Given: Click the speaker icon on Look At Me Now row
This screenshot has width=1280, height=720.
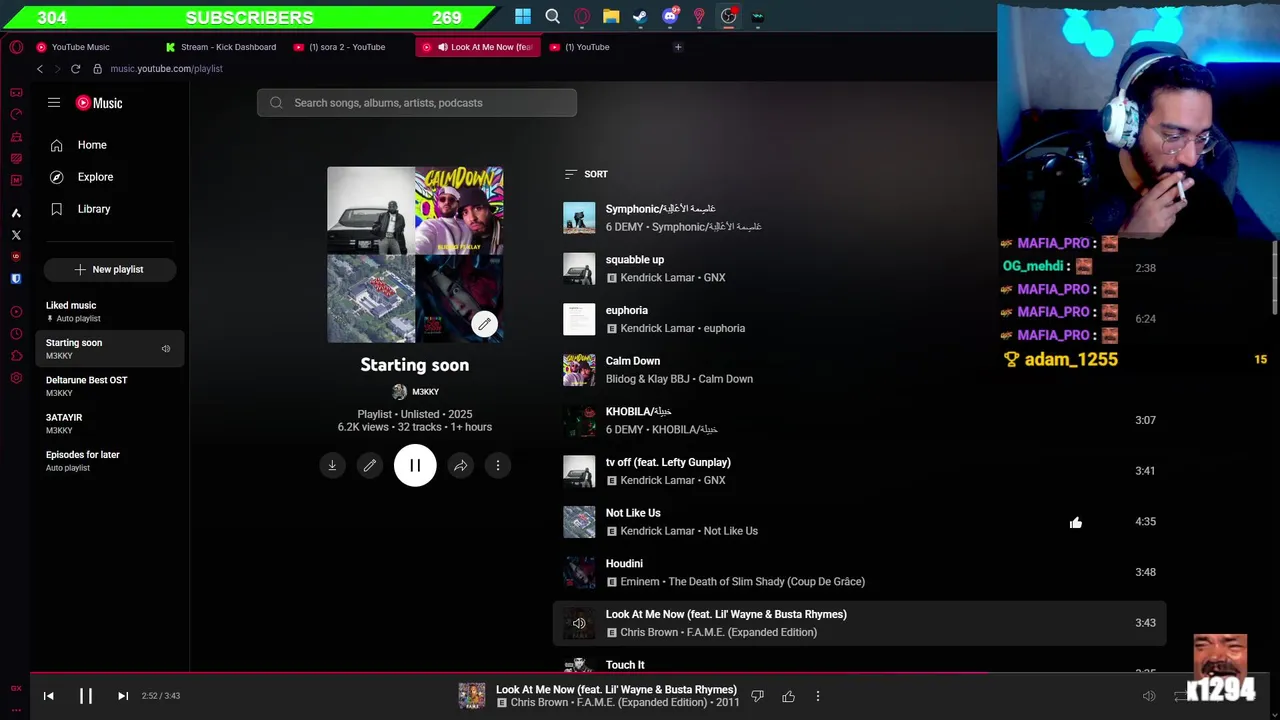Looking at the screenshot, I should pyautogui.click(x=579, y=623).
